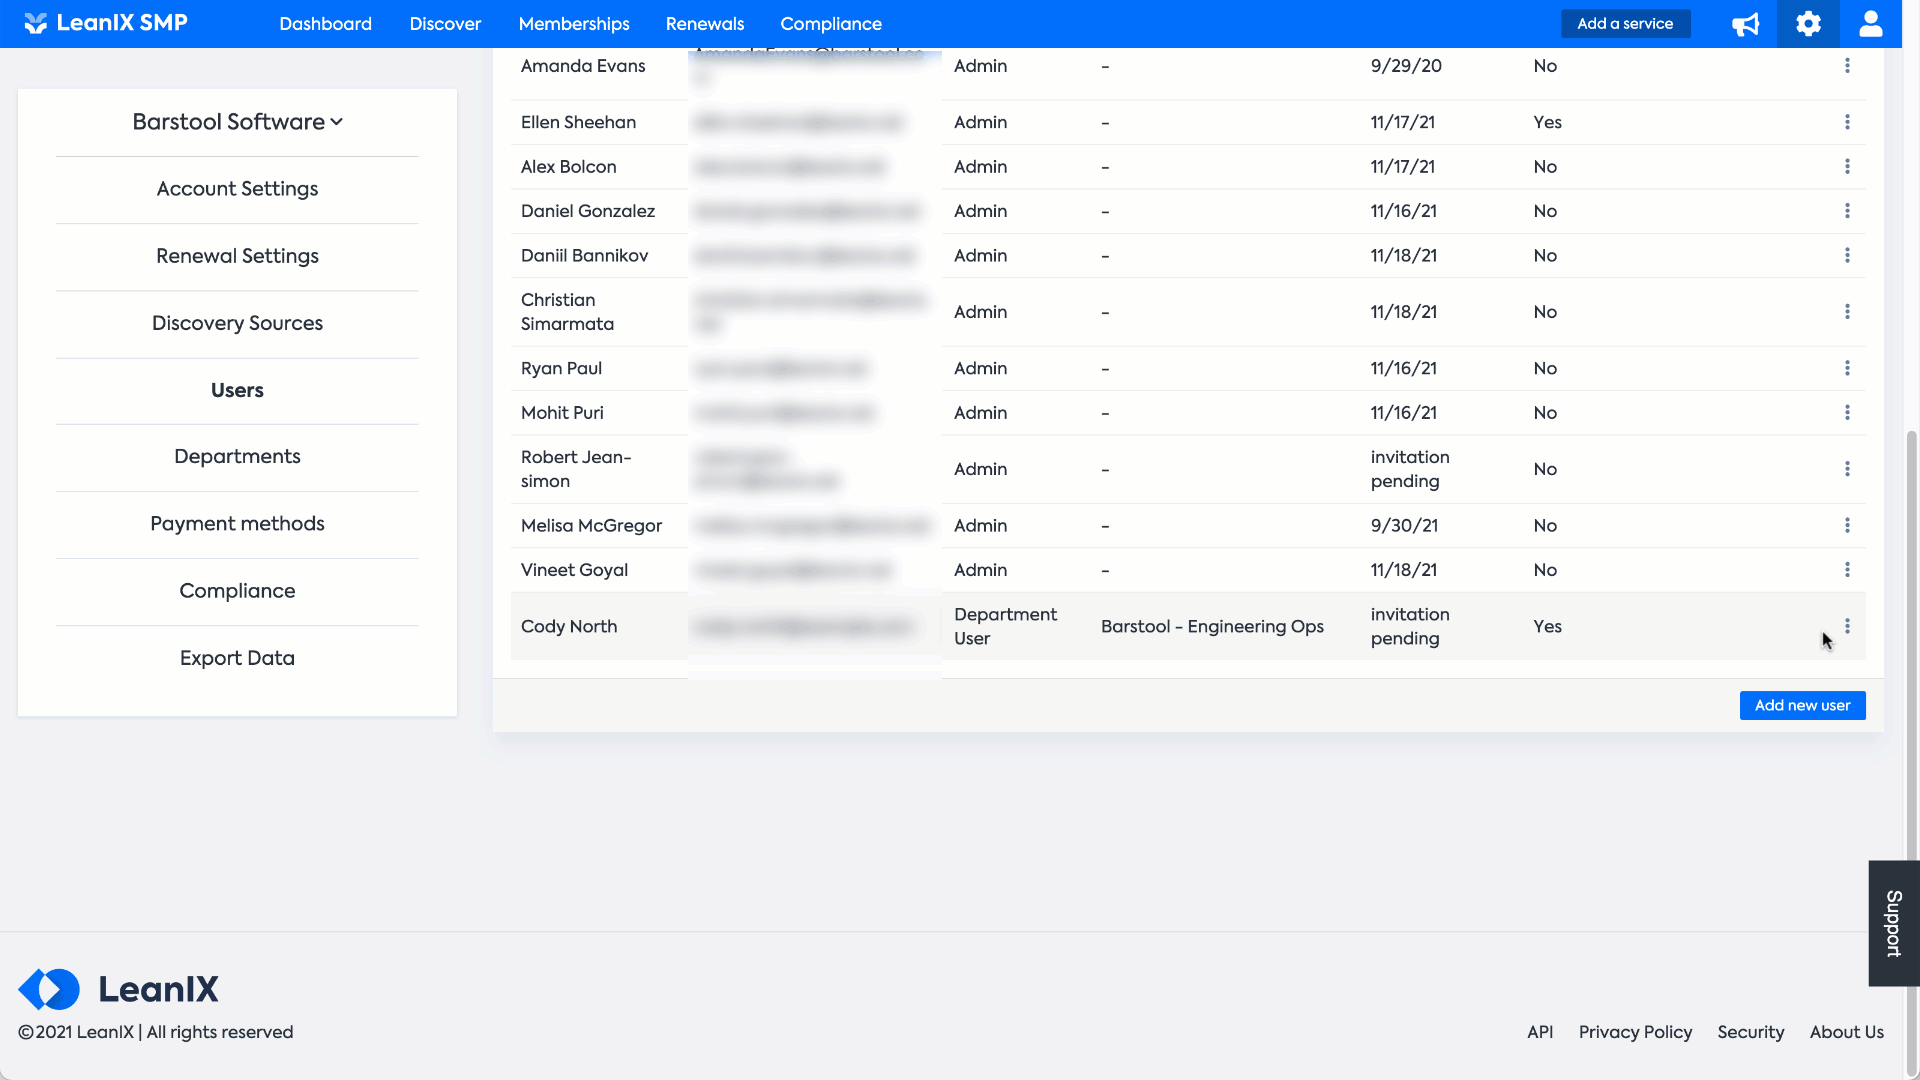This screenshot has height=1080, width=1920.
Task: Click the Add new user button
Action: point(1802,705)
